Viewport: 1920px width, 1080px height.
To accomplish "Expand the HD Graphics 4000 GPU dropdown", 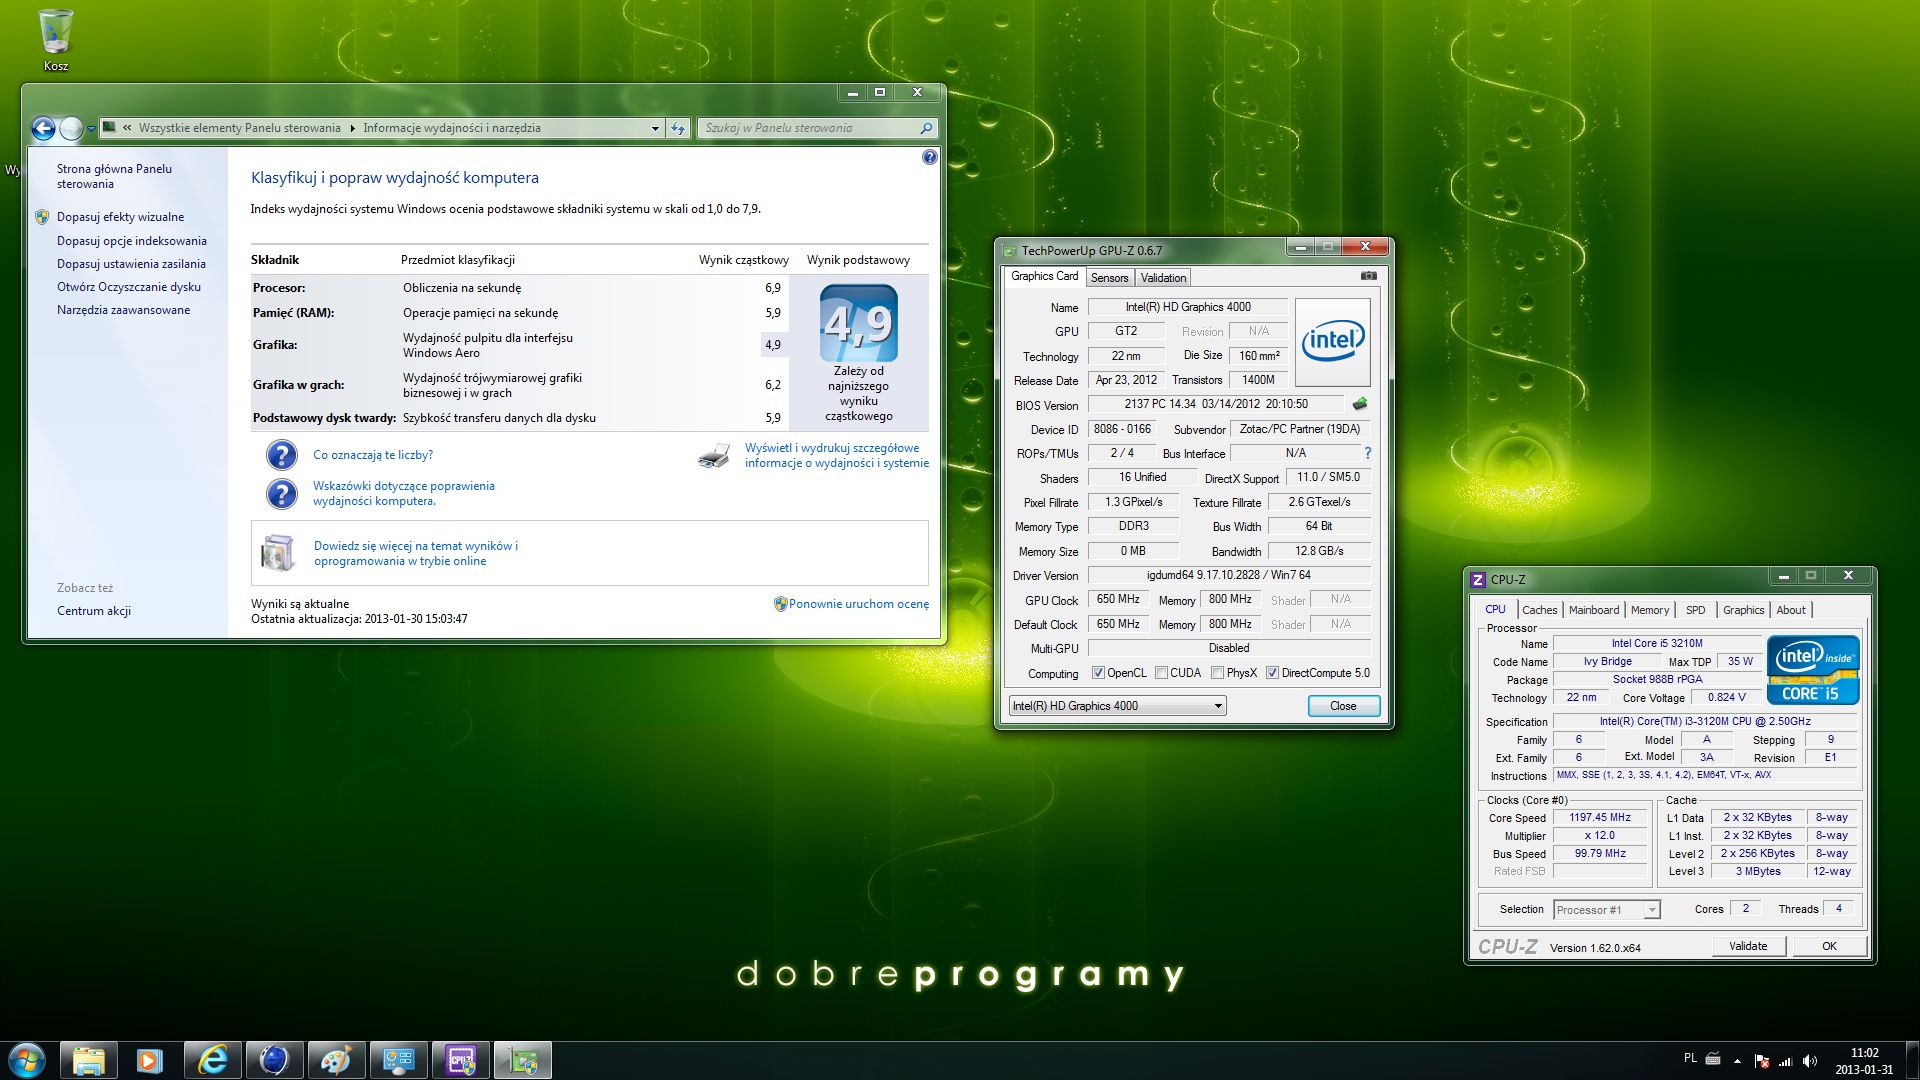I will pos(1217,706).
